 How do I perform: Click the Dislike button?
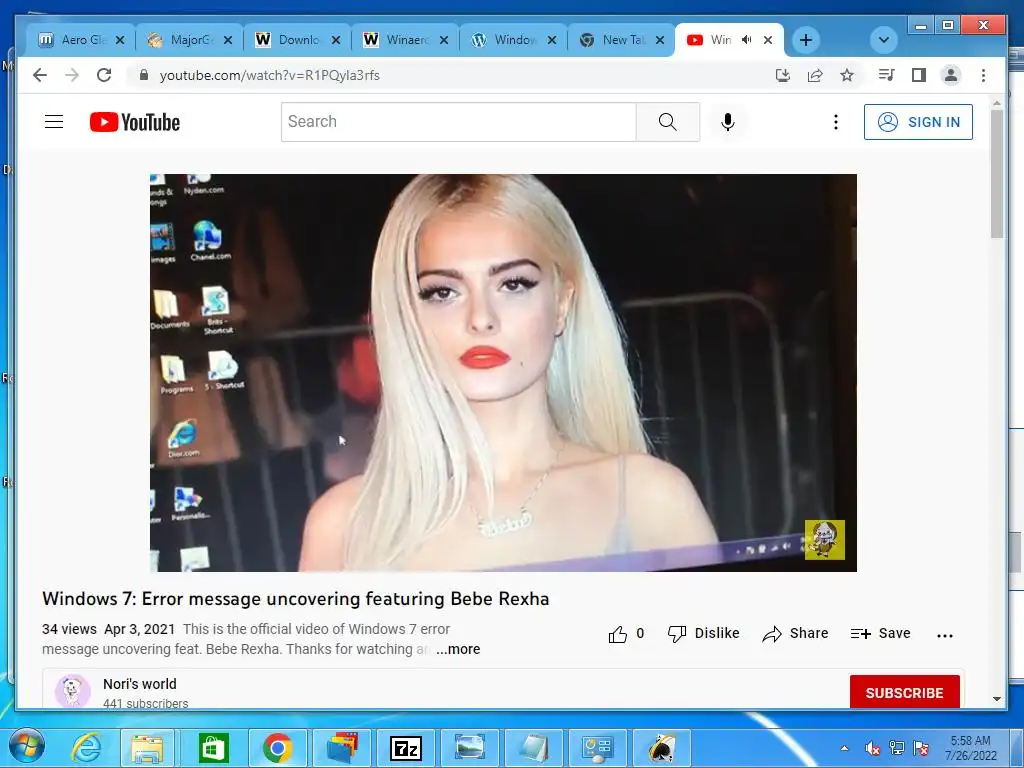703,633
